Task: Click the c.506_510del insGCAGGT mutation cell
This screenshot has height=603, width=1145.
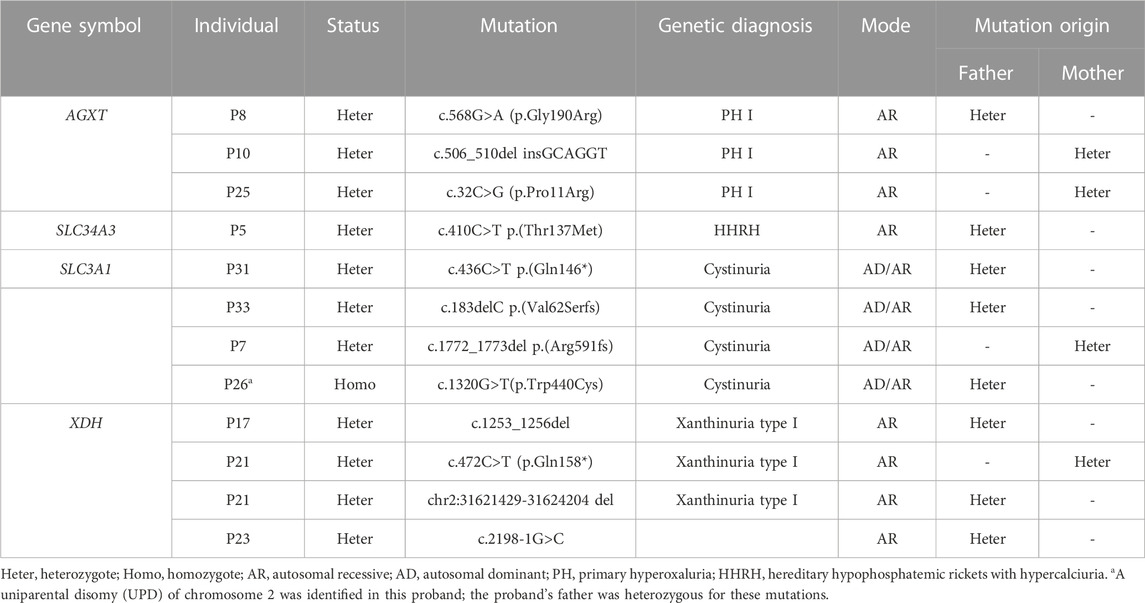Action: pos(519,153)
